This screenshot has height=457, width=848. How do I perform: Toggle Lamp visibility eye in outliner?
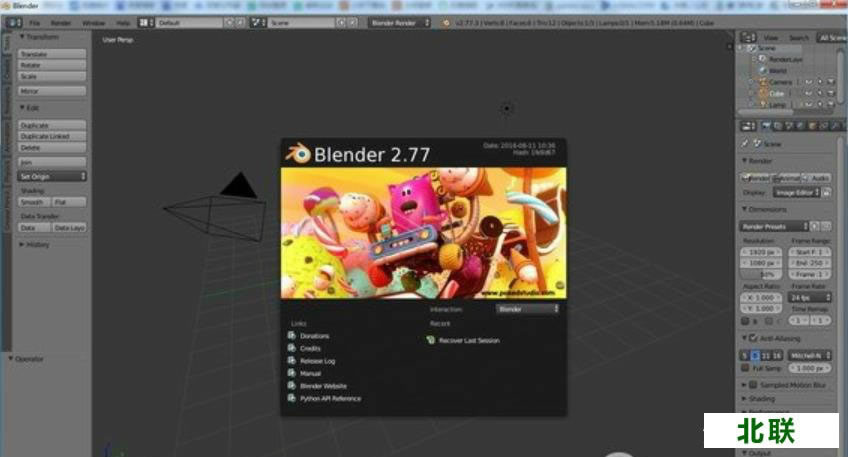point(809,104)
